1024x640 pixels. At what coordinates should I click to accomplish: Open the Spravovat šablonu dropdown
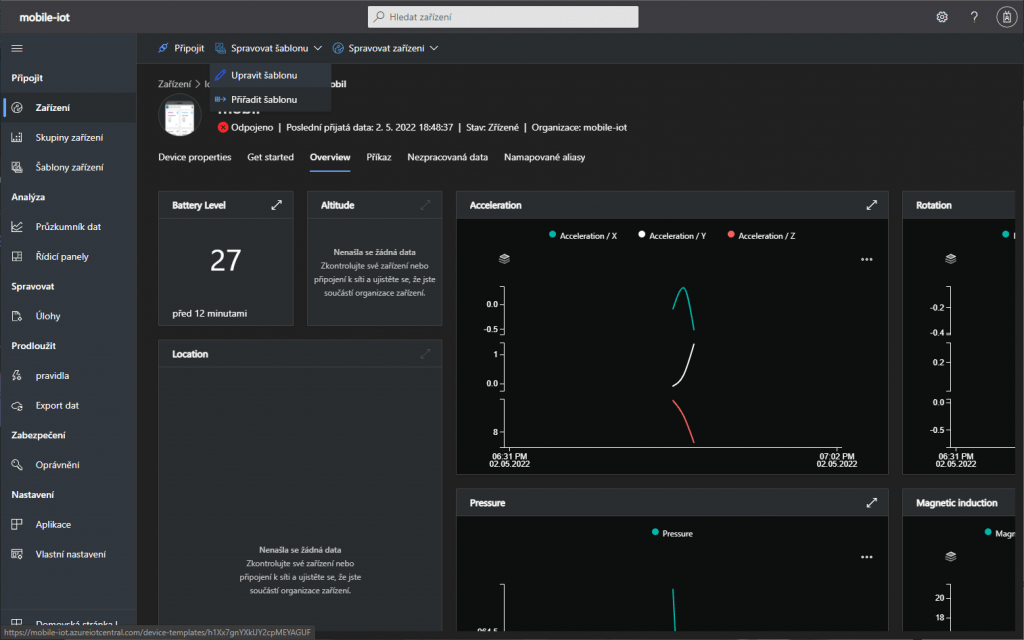pos(268,48)
